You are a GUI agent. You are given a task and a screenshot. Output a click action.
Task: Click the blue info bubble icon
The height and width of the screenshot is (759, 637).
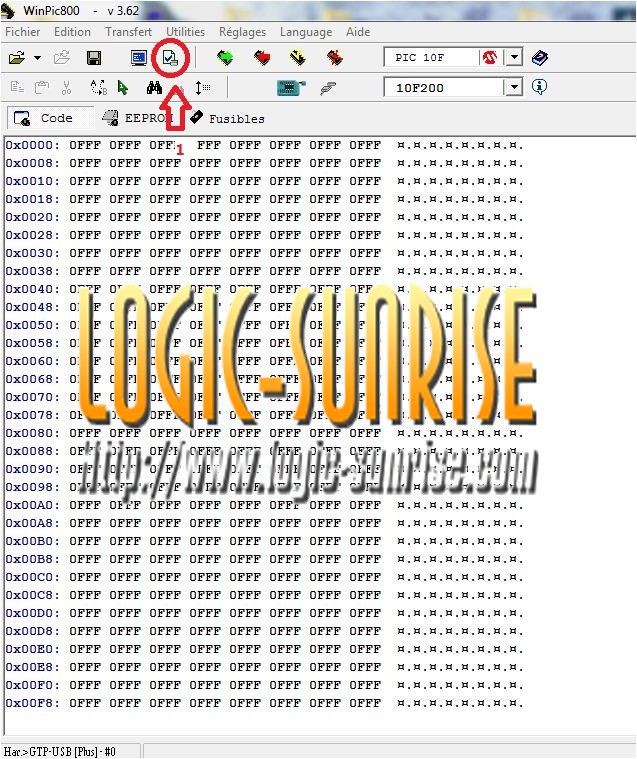539,87
